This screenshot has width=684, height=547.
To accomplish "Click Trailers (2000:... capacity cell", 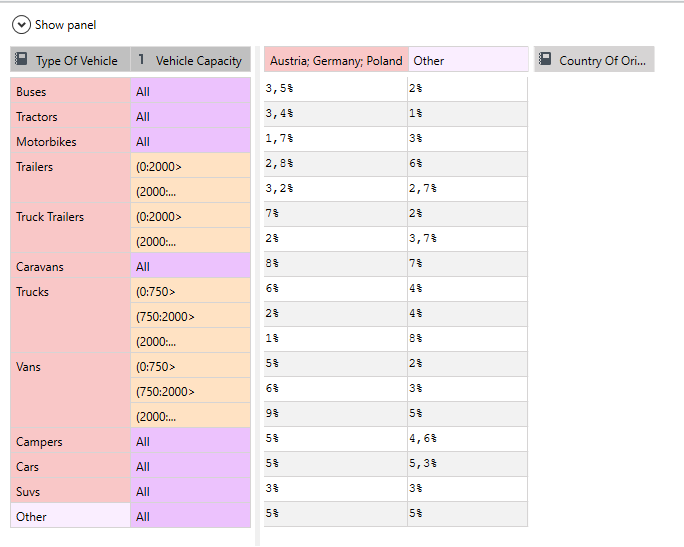I will 191,191.
